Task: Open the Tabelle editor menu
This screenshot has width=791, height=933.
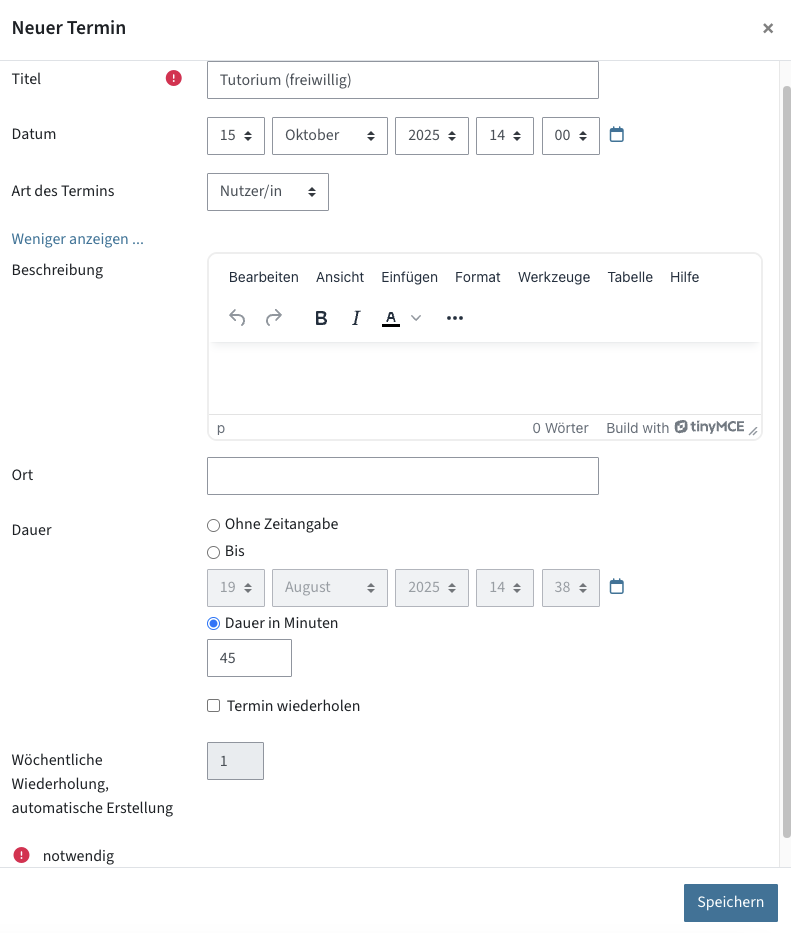Action: click(x=630, y=277)
